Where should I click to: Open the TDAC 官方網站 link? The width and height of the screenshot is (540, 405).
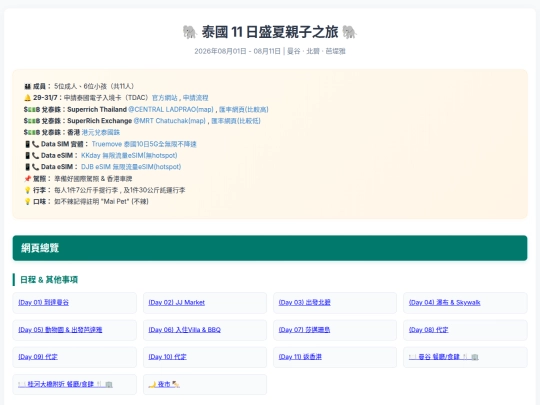pyautogui.click(x=165, y=98)
